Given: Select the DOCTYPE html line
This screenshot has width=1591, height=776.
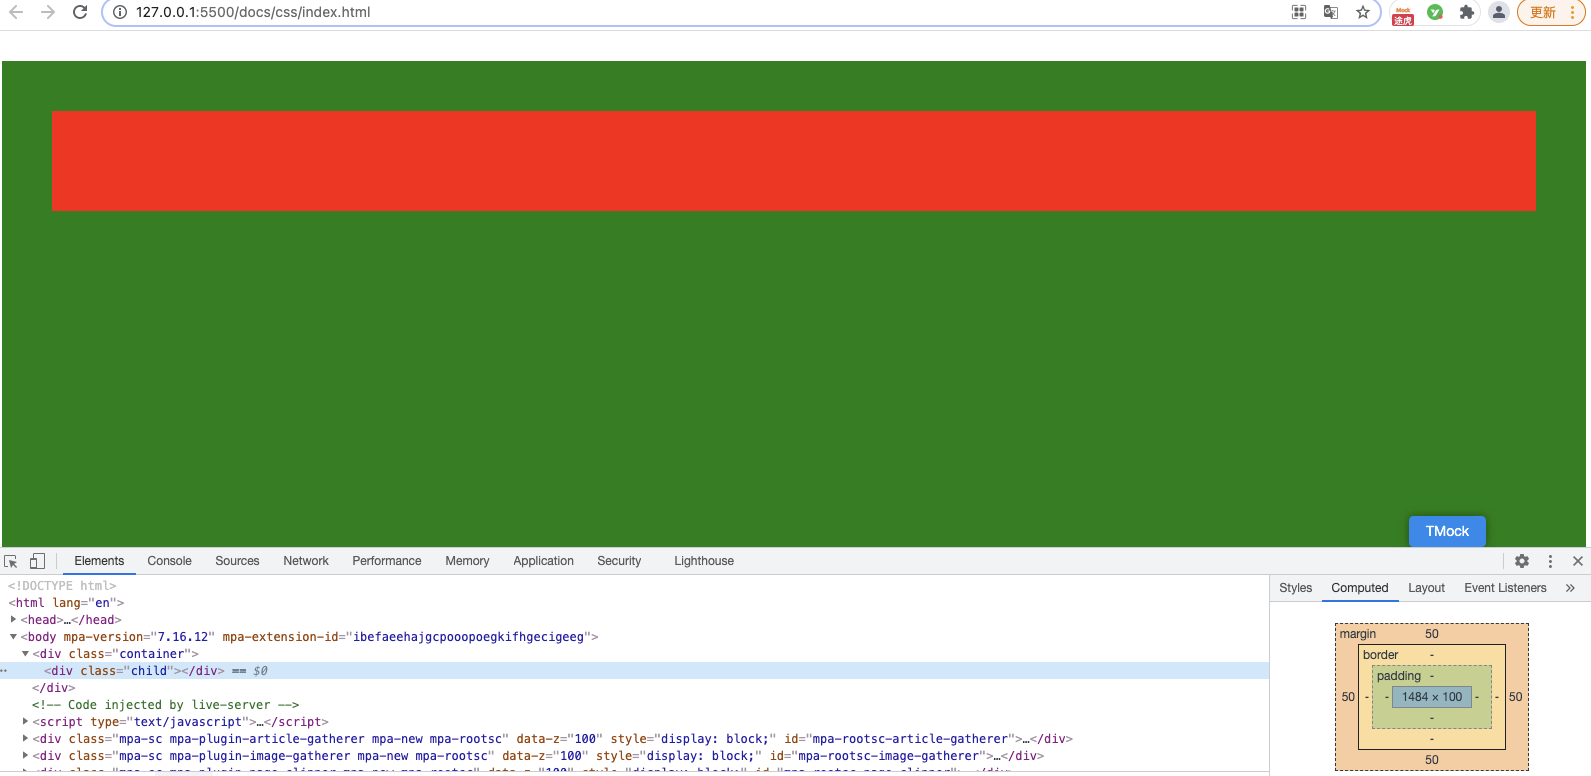Looking at the screenshot, I should (62, 586).
